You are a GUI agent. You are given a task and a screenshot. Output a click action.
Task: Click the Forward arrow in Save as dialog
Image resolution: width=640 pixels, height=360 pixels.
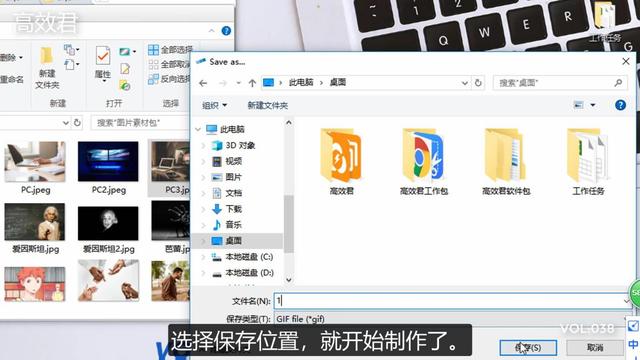222,83
